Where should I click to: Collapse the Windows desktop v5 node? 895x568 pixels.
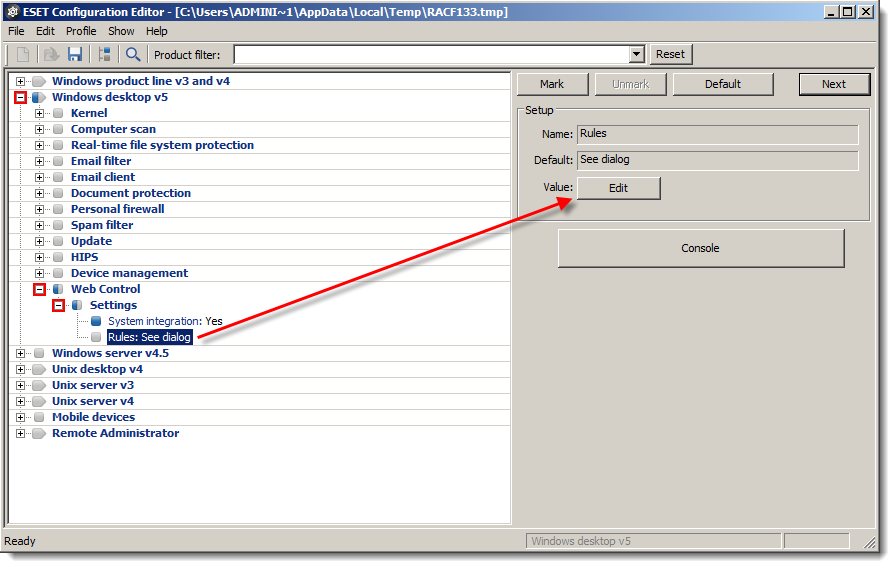click(x=20, y=97)
